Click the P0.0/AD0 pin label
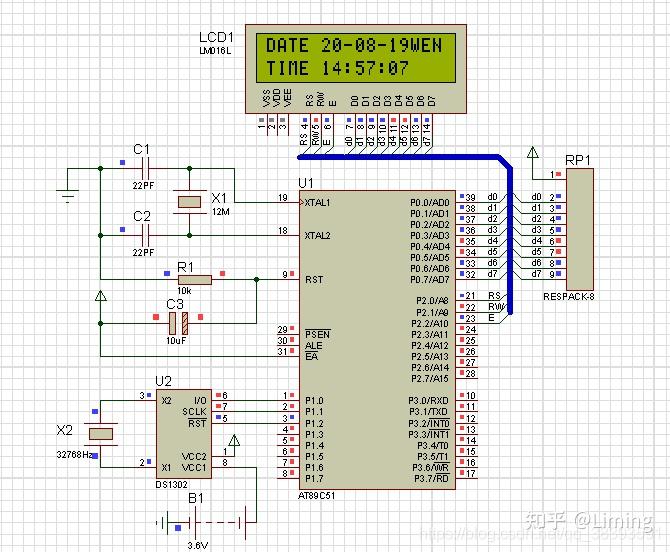 (x=430, y=203)
